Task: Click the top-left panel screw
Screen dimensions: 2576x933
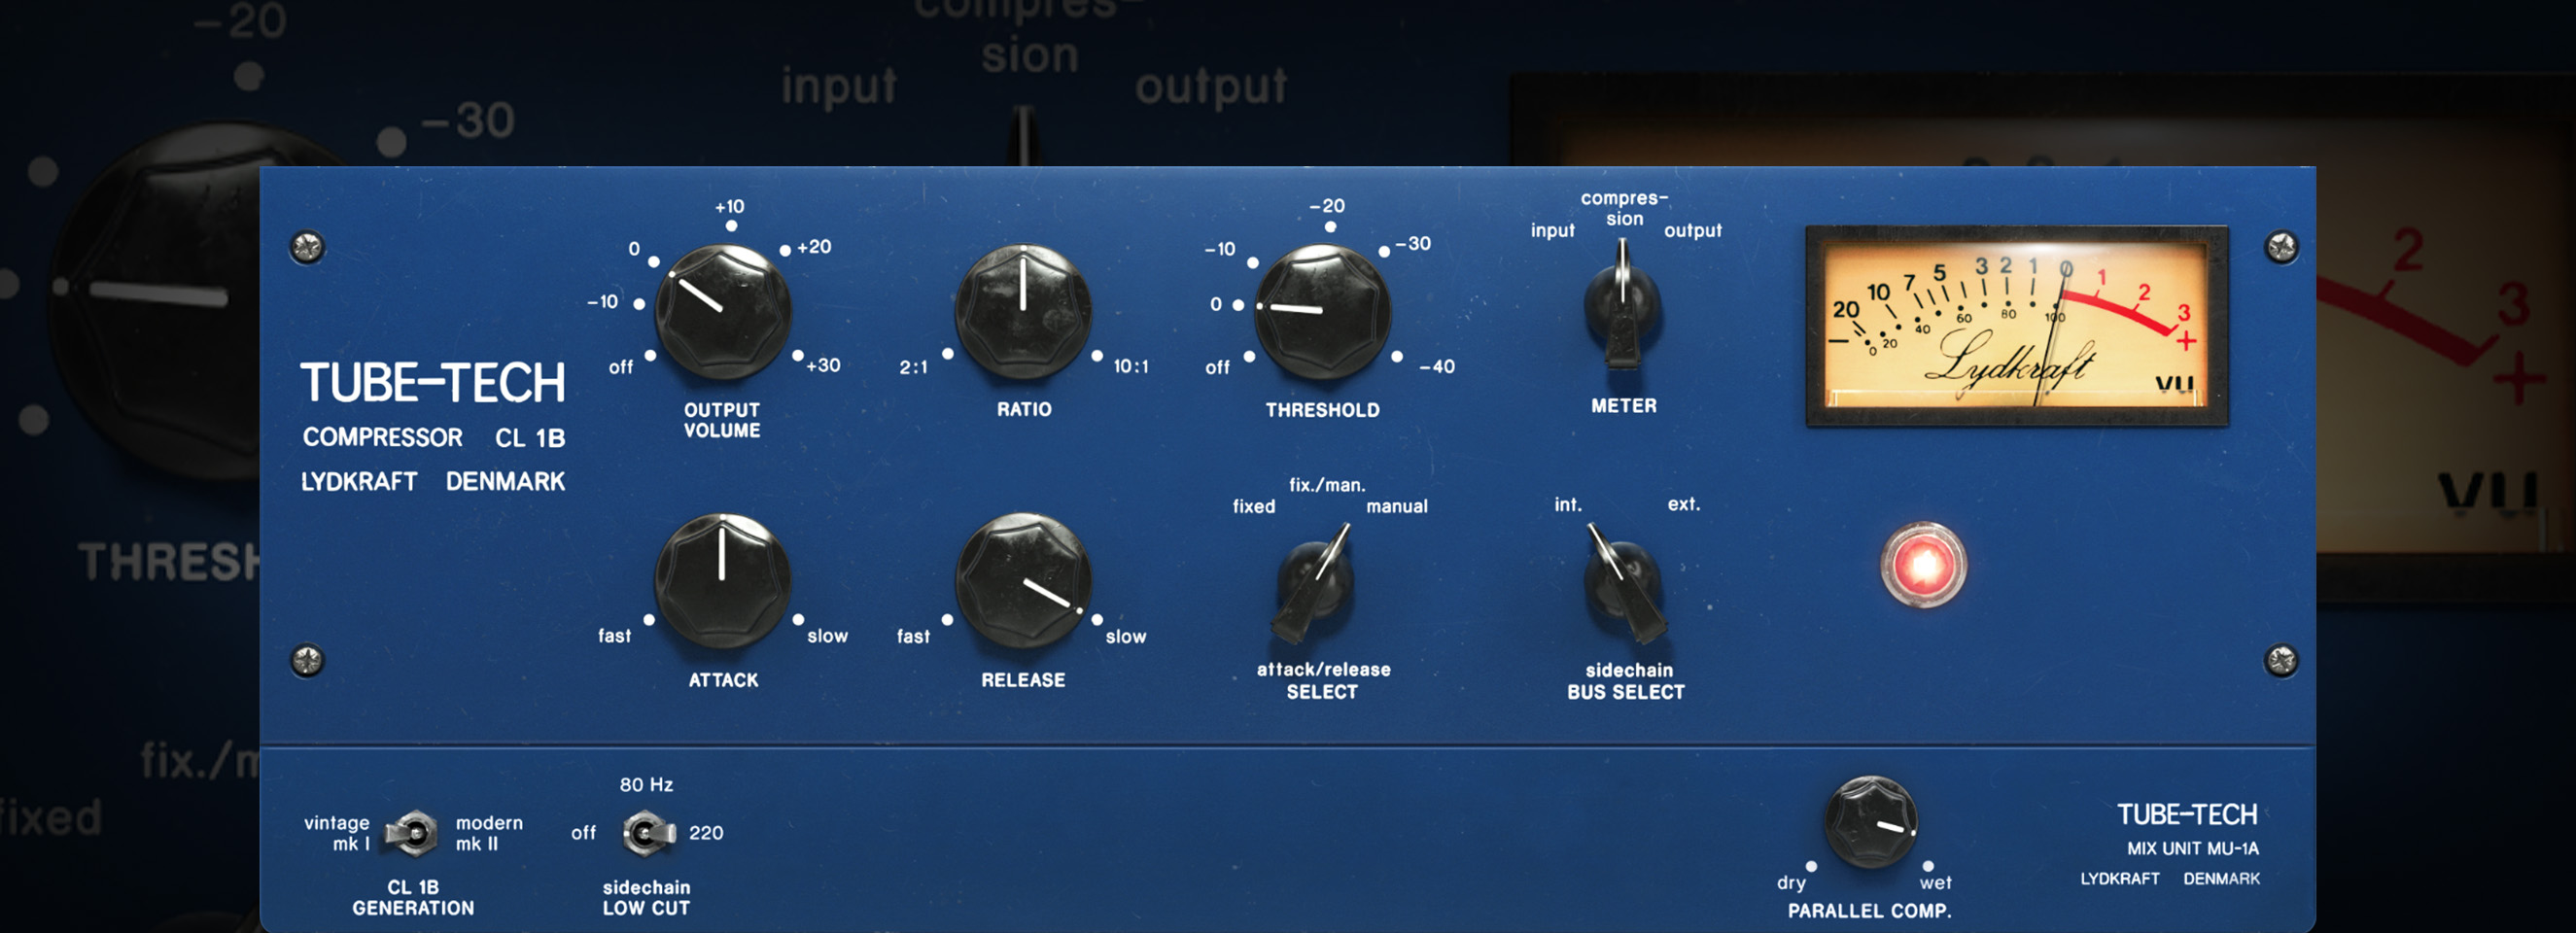Action: [x=307, y=247]
